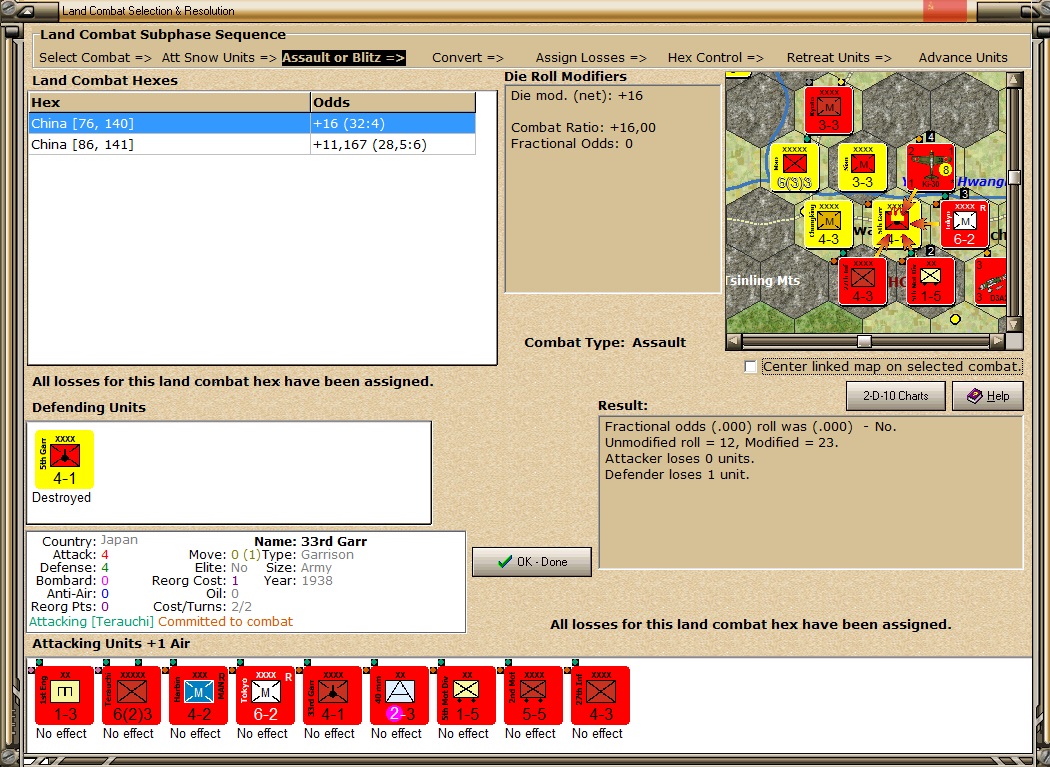The height and width of the screenshot is (767, 1050).
Task: Click 'Fractional Odds: 0' text
Action: pos(572,143)
